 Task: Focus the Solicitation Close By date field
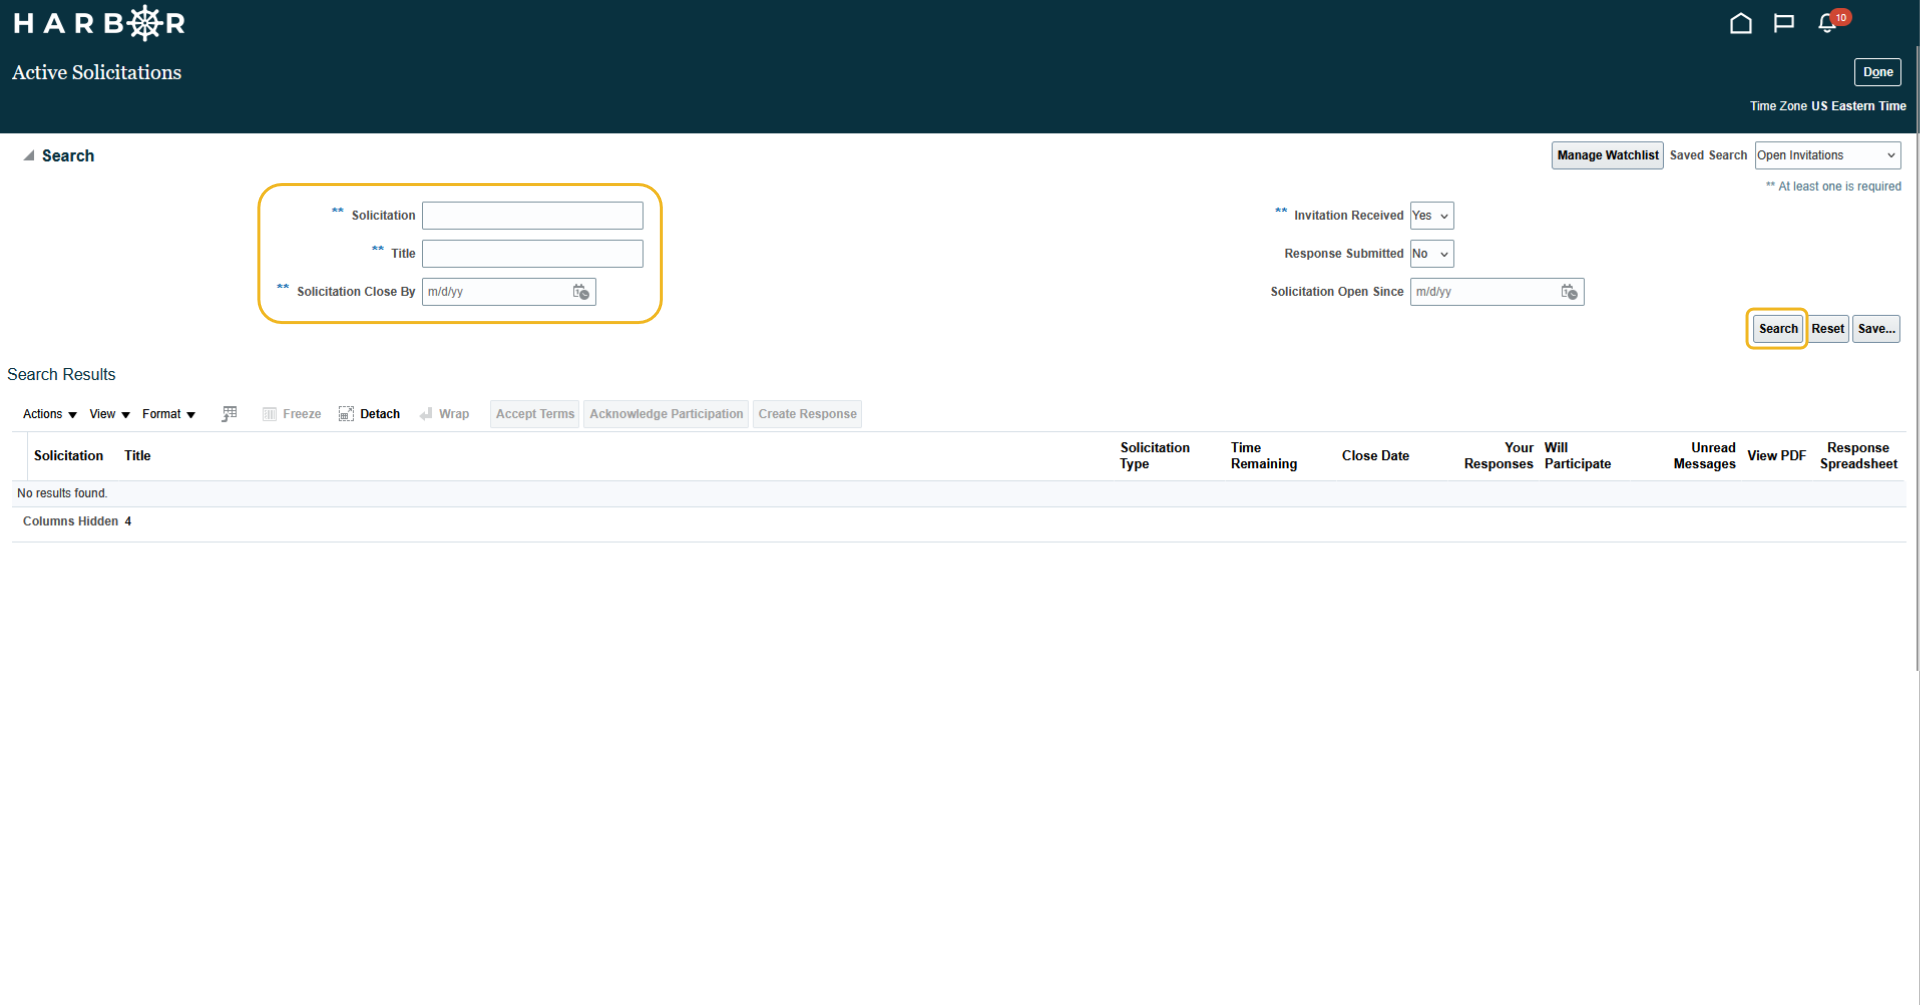496,292
